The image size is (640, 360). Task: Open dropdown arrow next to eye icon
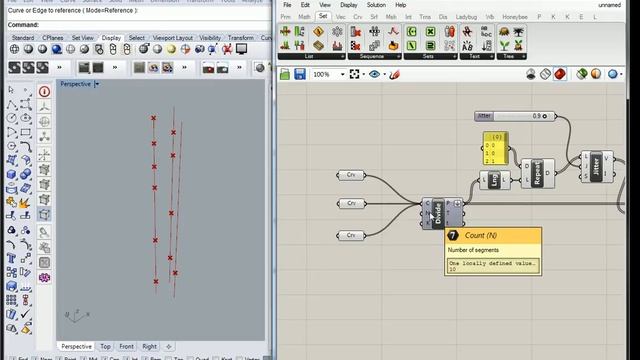coord(384,74)
